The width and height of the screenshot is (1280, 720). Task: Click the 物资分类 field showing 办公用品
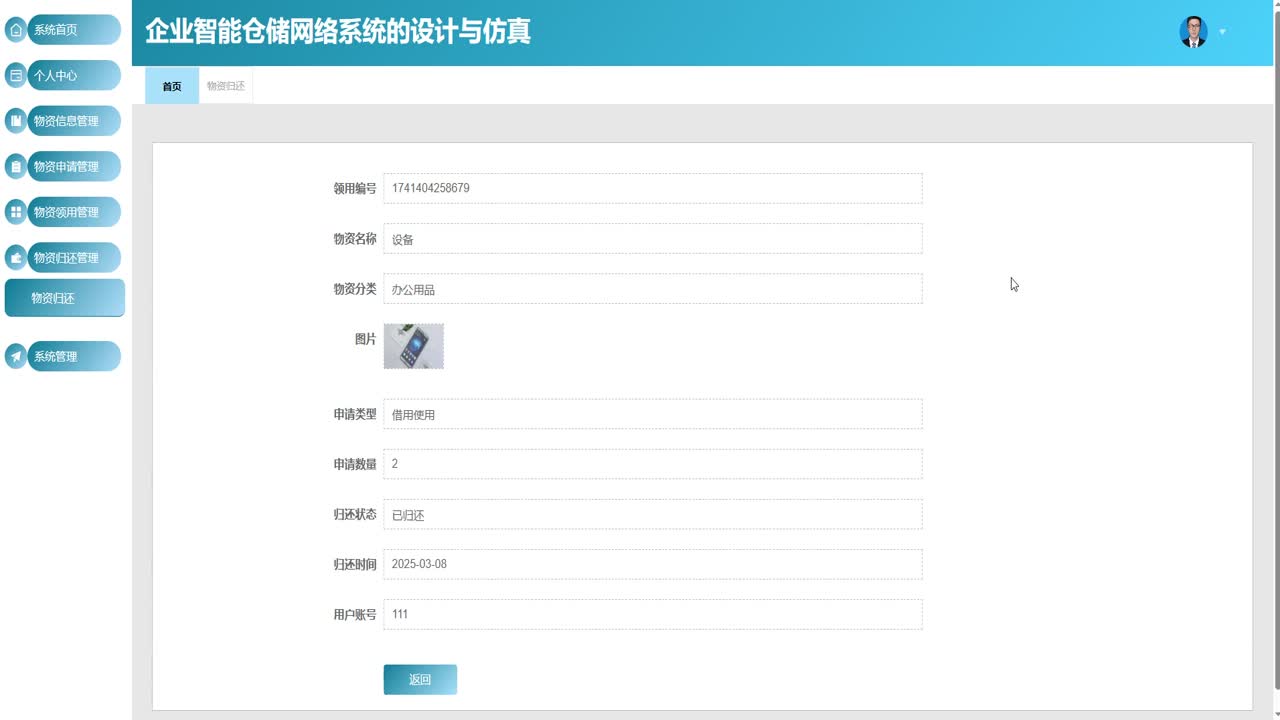[653, 289]
